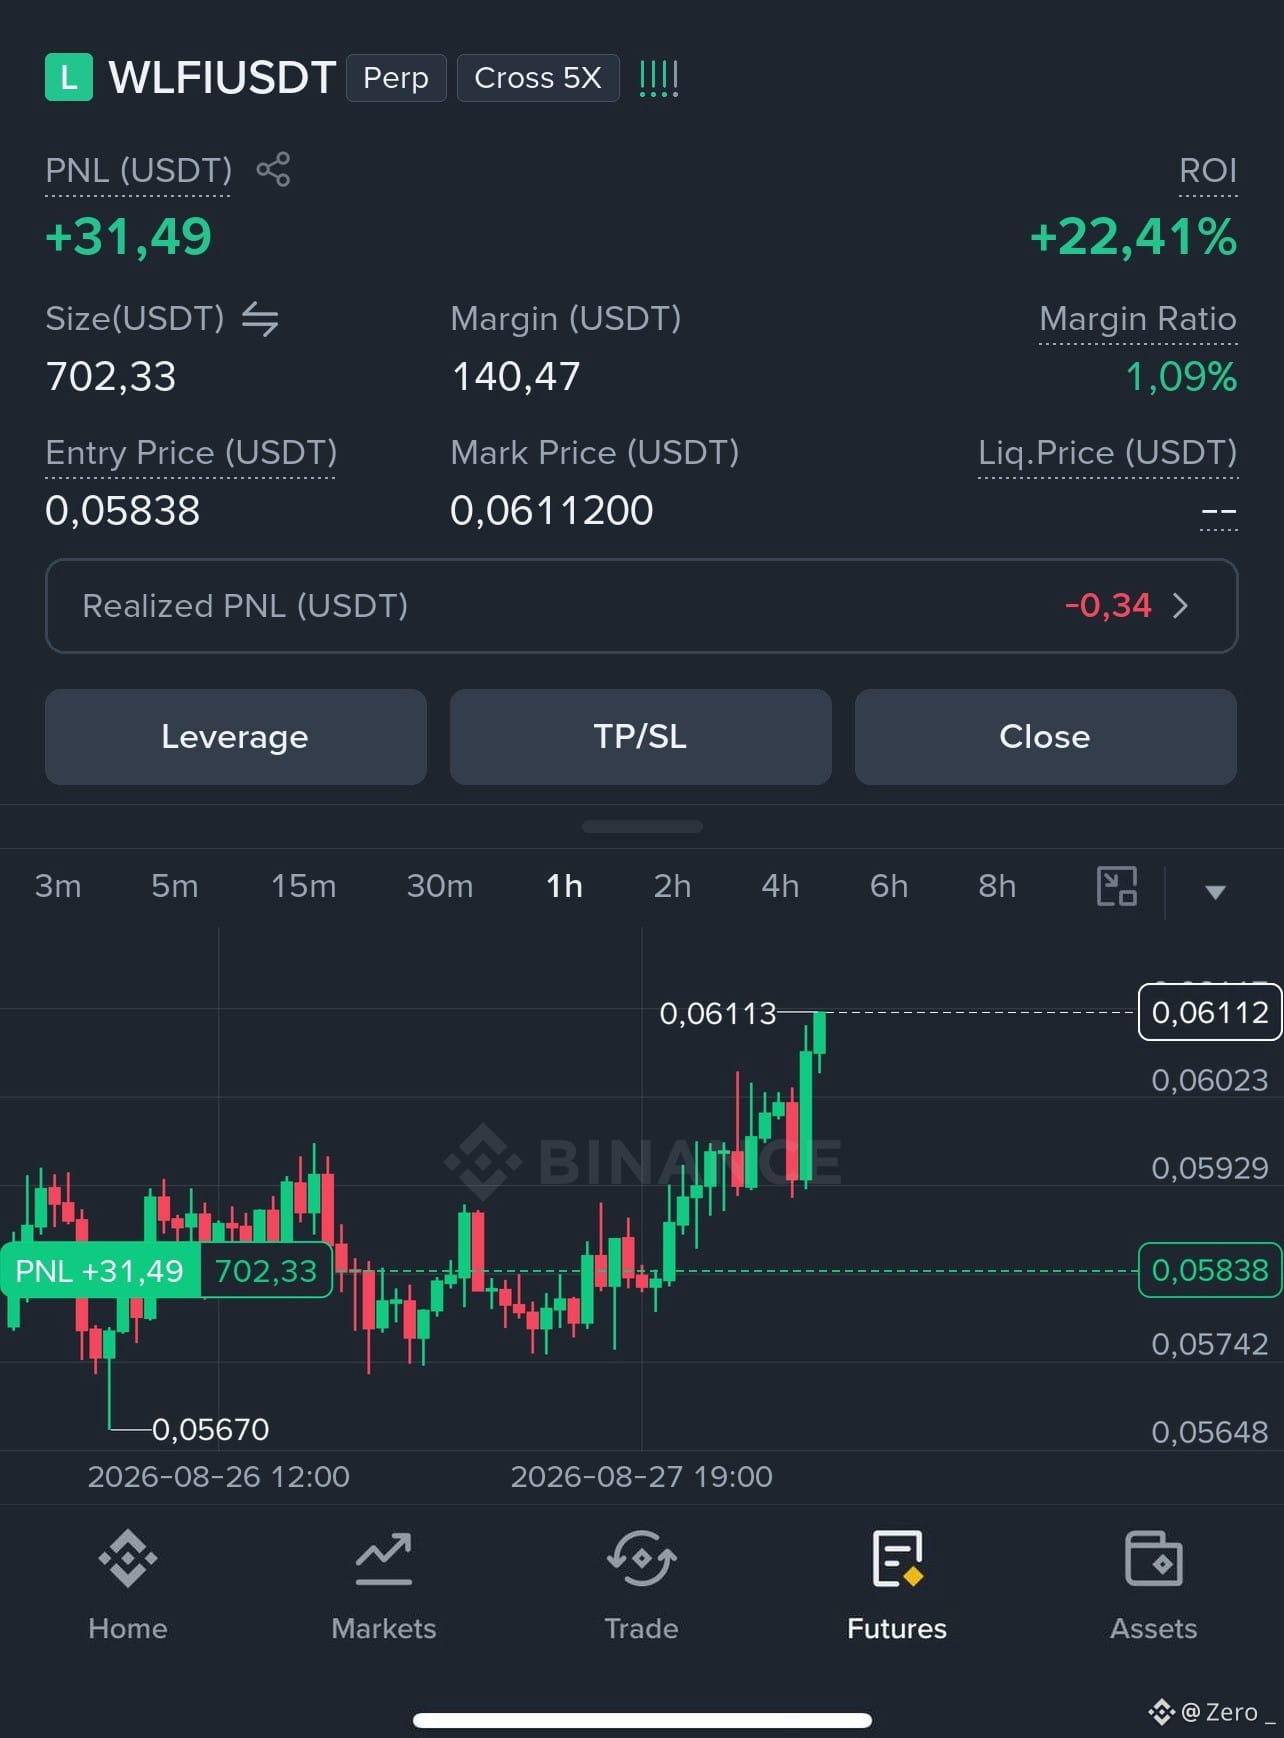Open Markets tab icon
The image size is (1284, 1738).
[384, 1557]
